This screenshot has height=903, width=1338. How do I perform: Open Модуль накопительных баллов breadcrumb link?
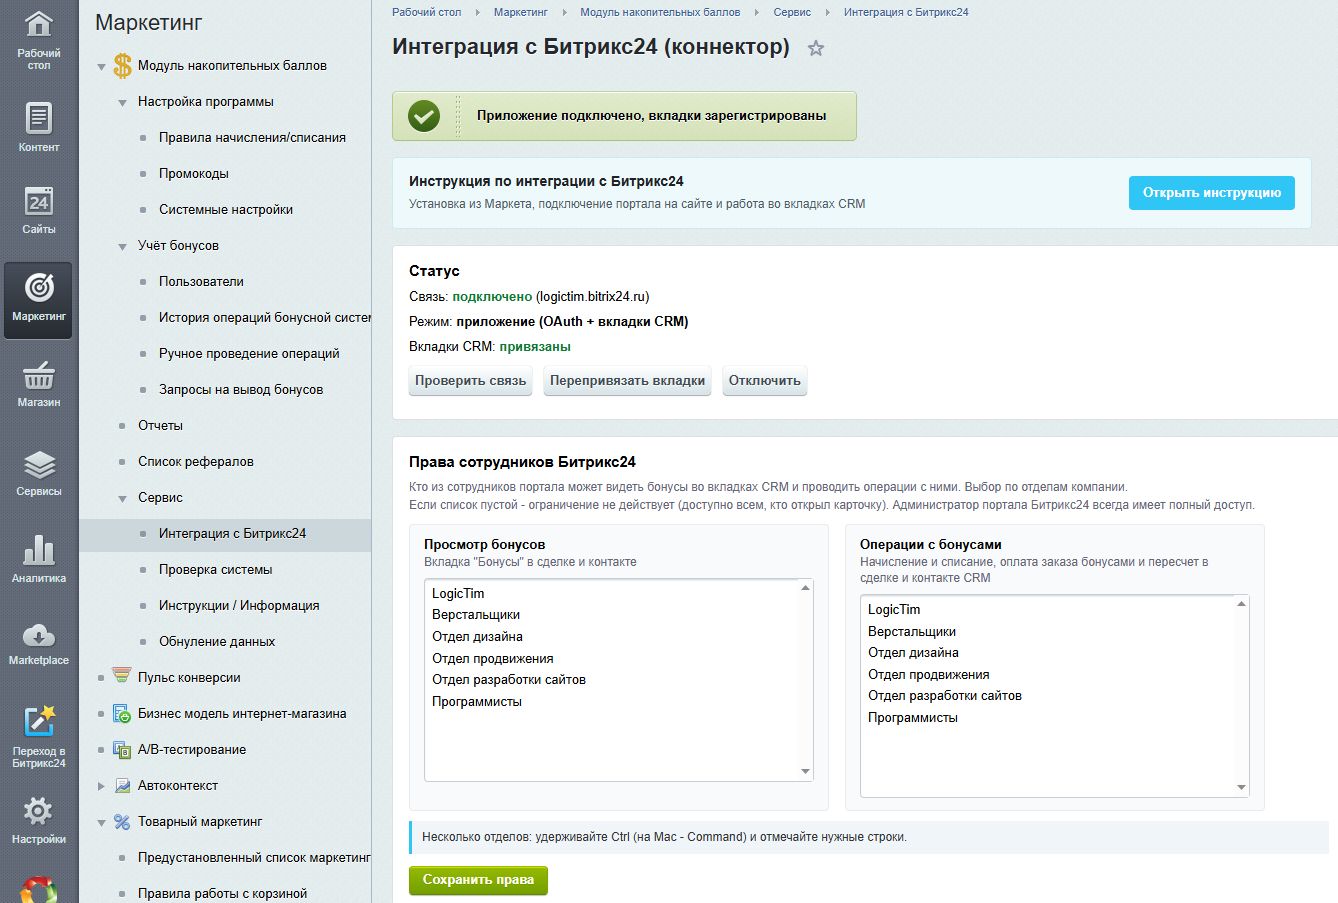[x=660, y=12]
